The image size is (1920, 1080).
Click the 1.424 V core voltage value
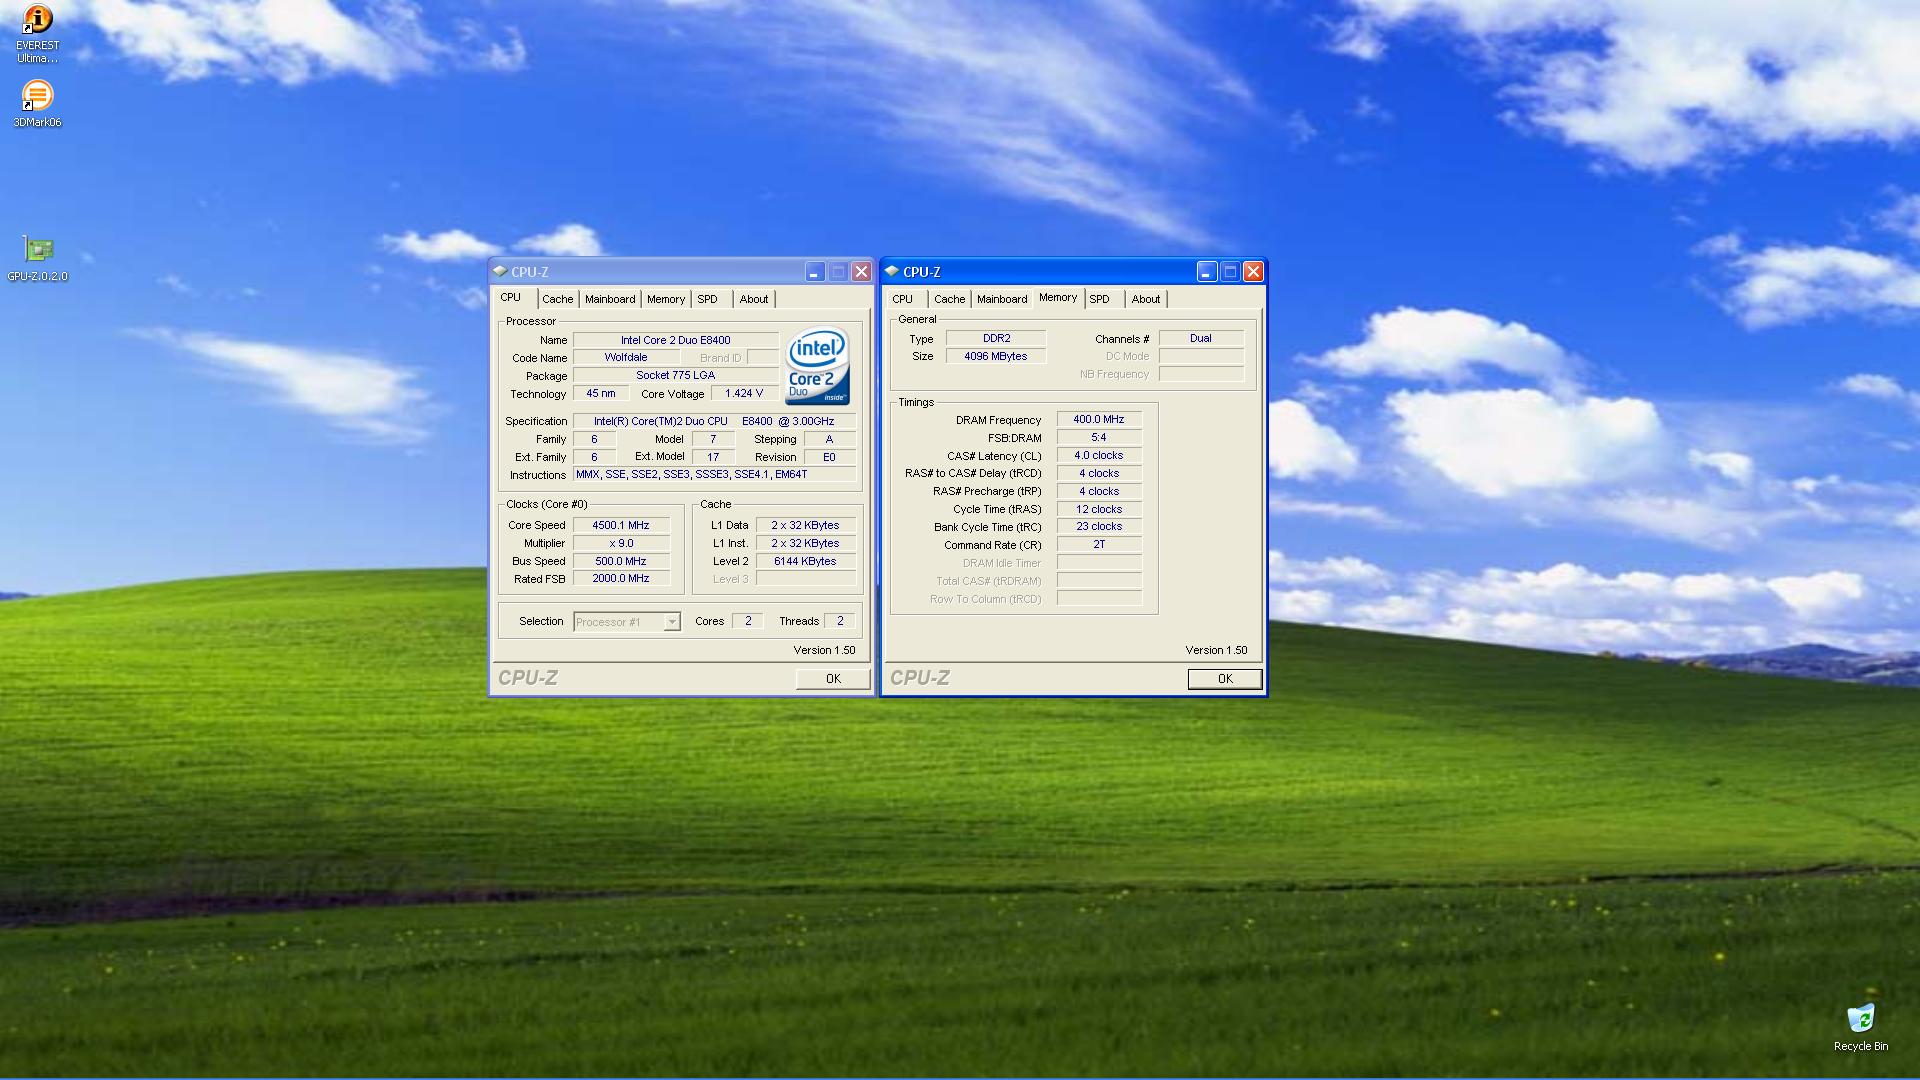tap(744, 394)
